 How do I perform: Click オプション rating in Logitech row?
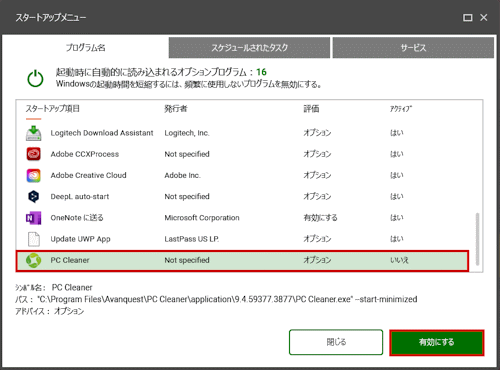click(x=317, y=133)
